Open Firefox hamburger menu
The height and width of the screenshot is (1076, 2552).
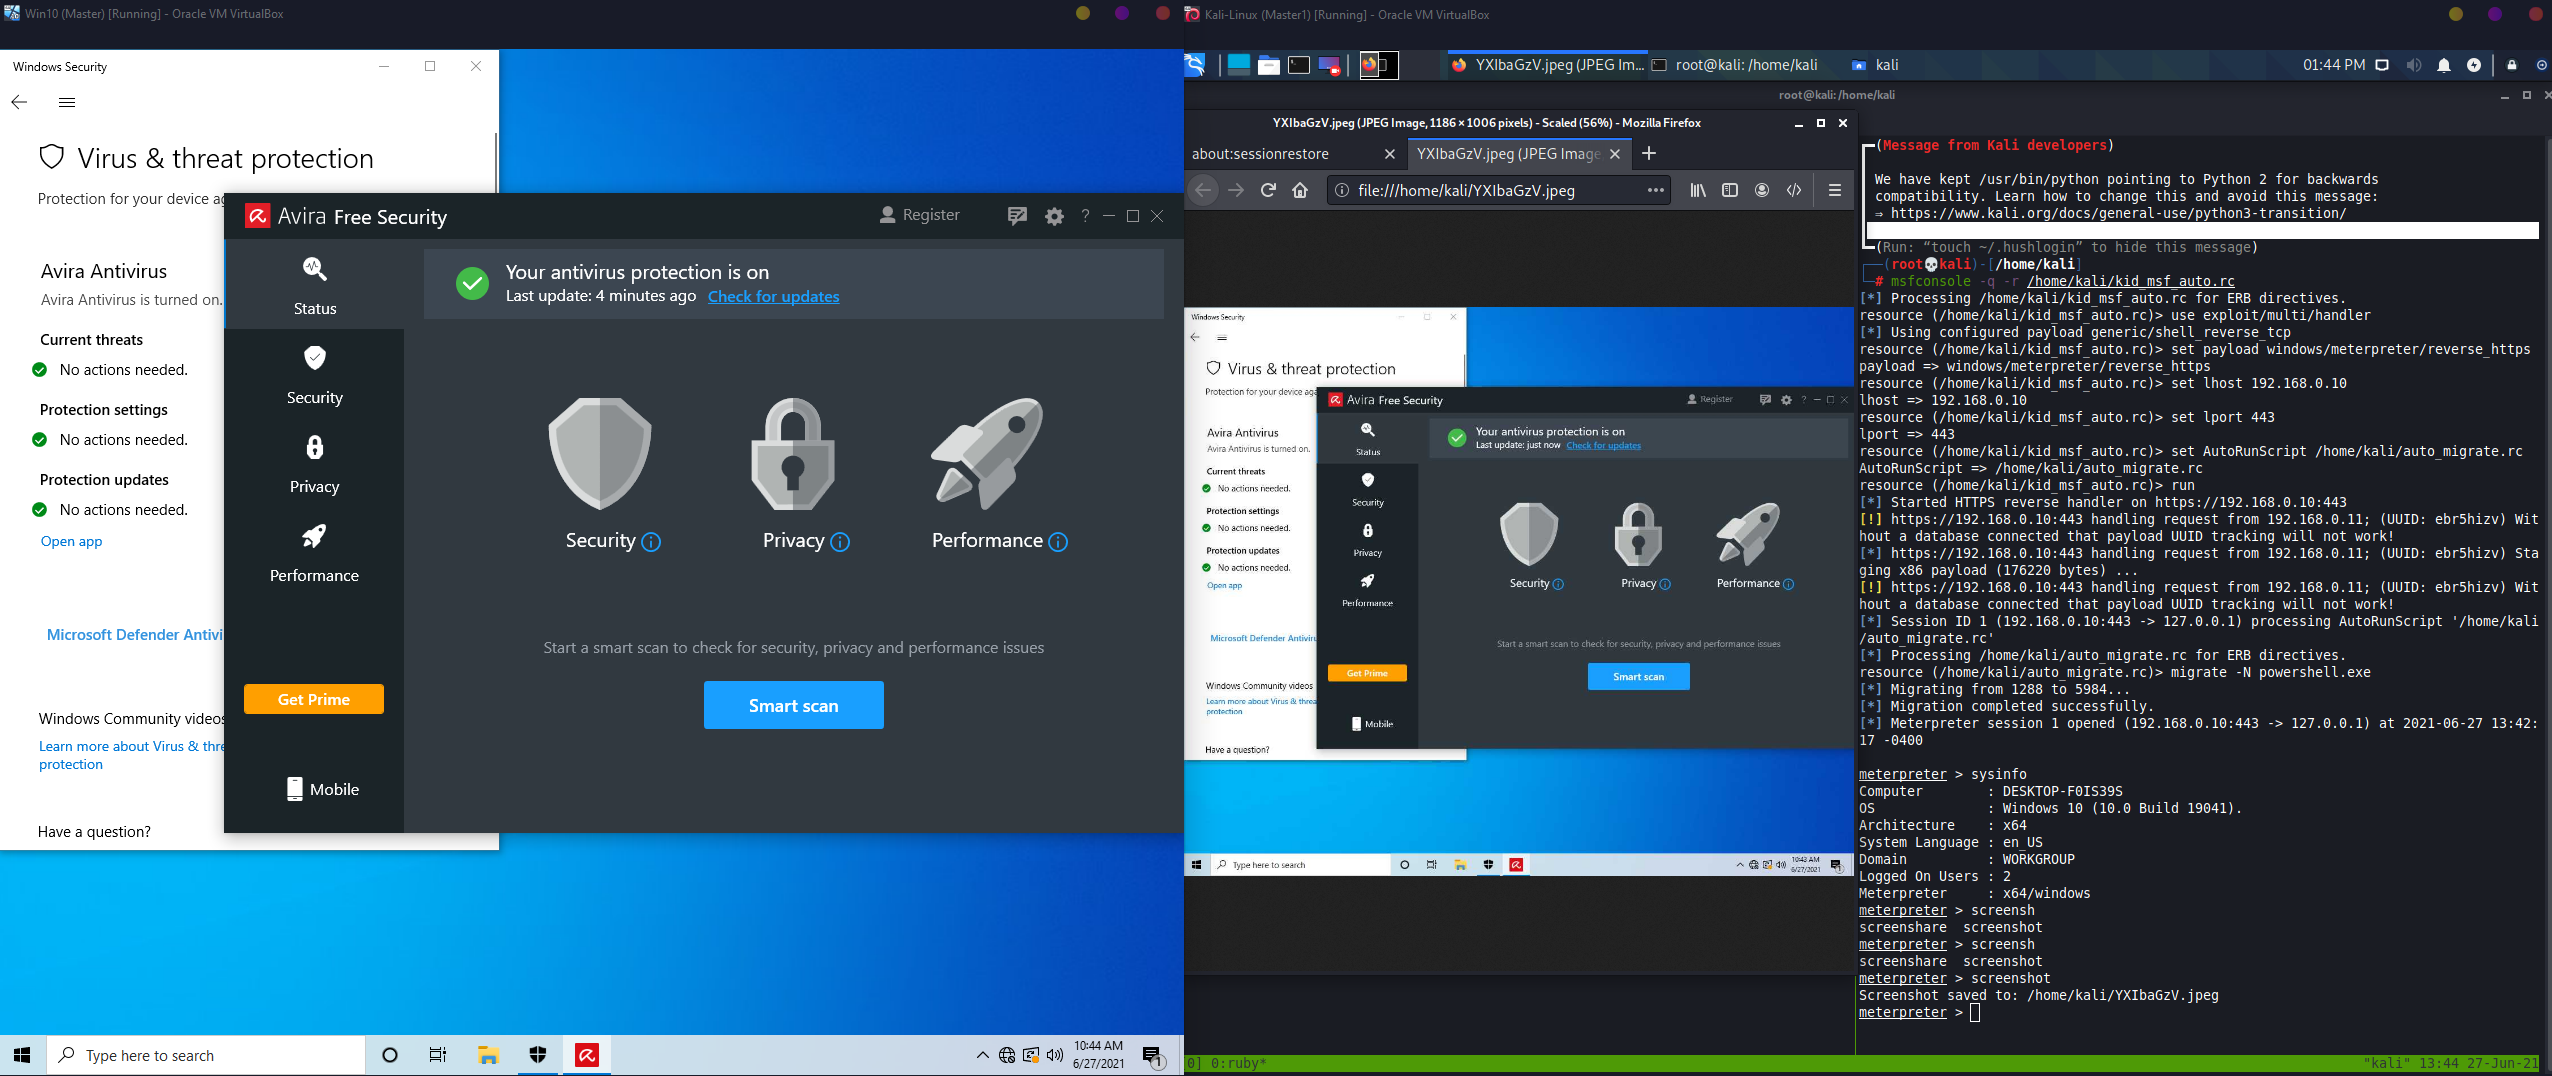tap(1834, 190)
